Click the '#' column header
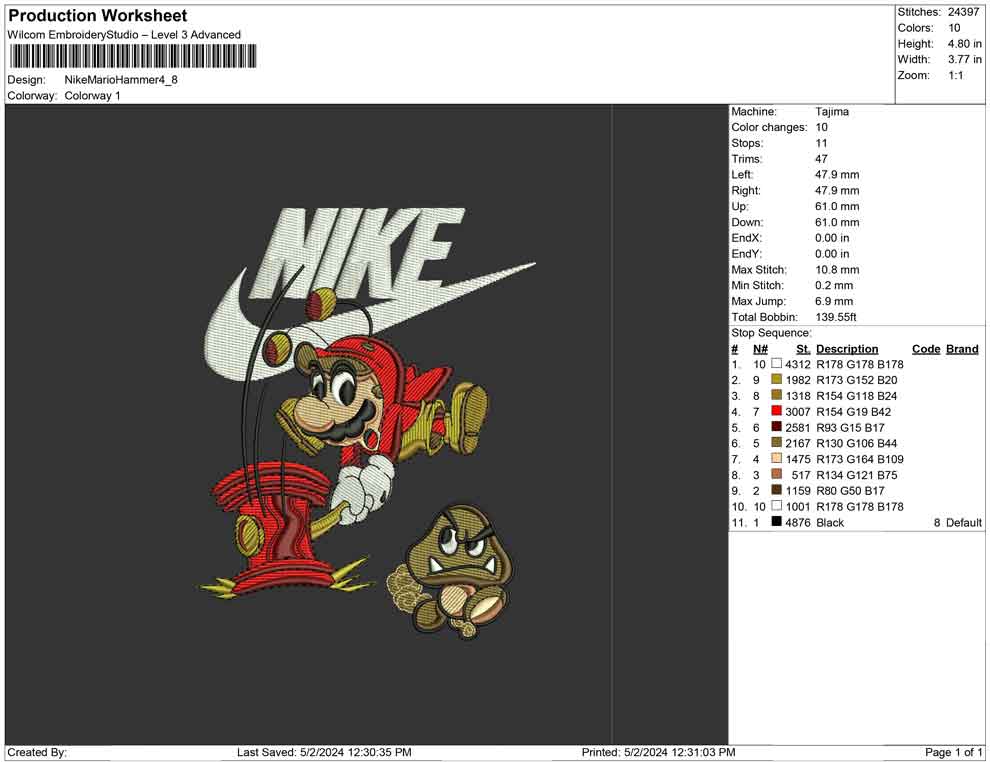Viewport: 990px width, 762px height. (x=734, y=349)
